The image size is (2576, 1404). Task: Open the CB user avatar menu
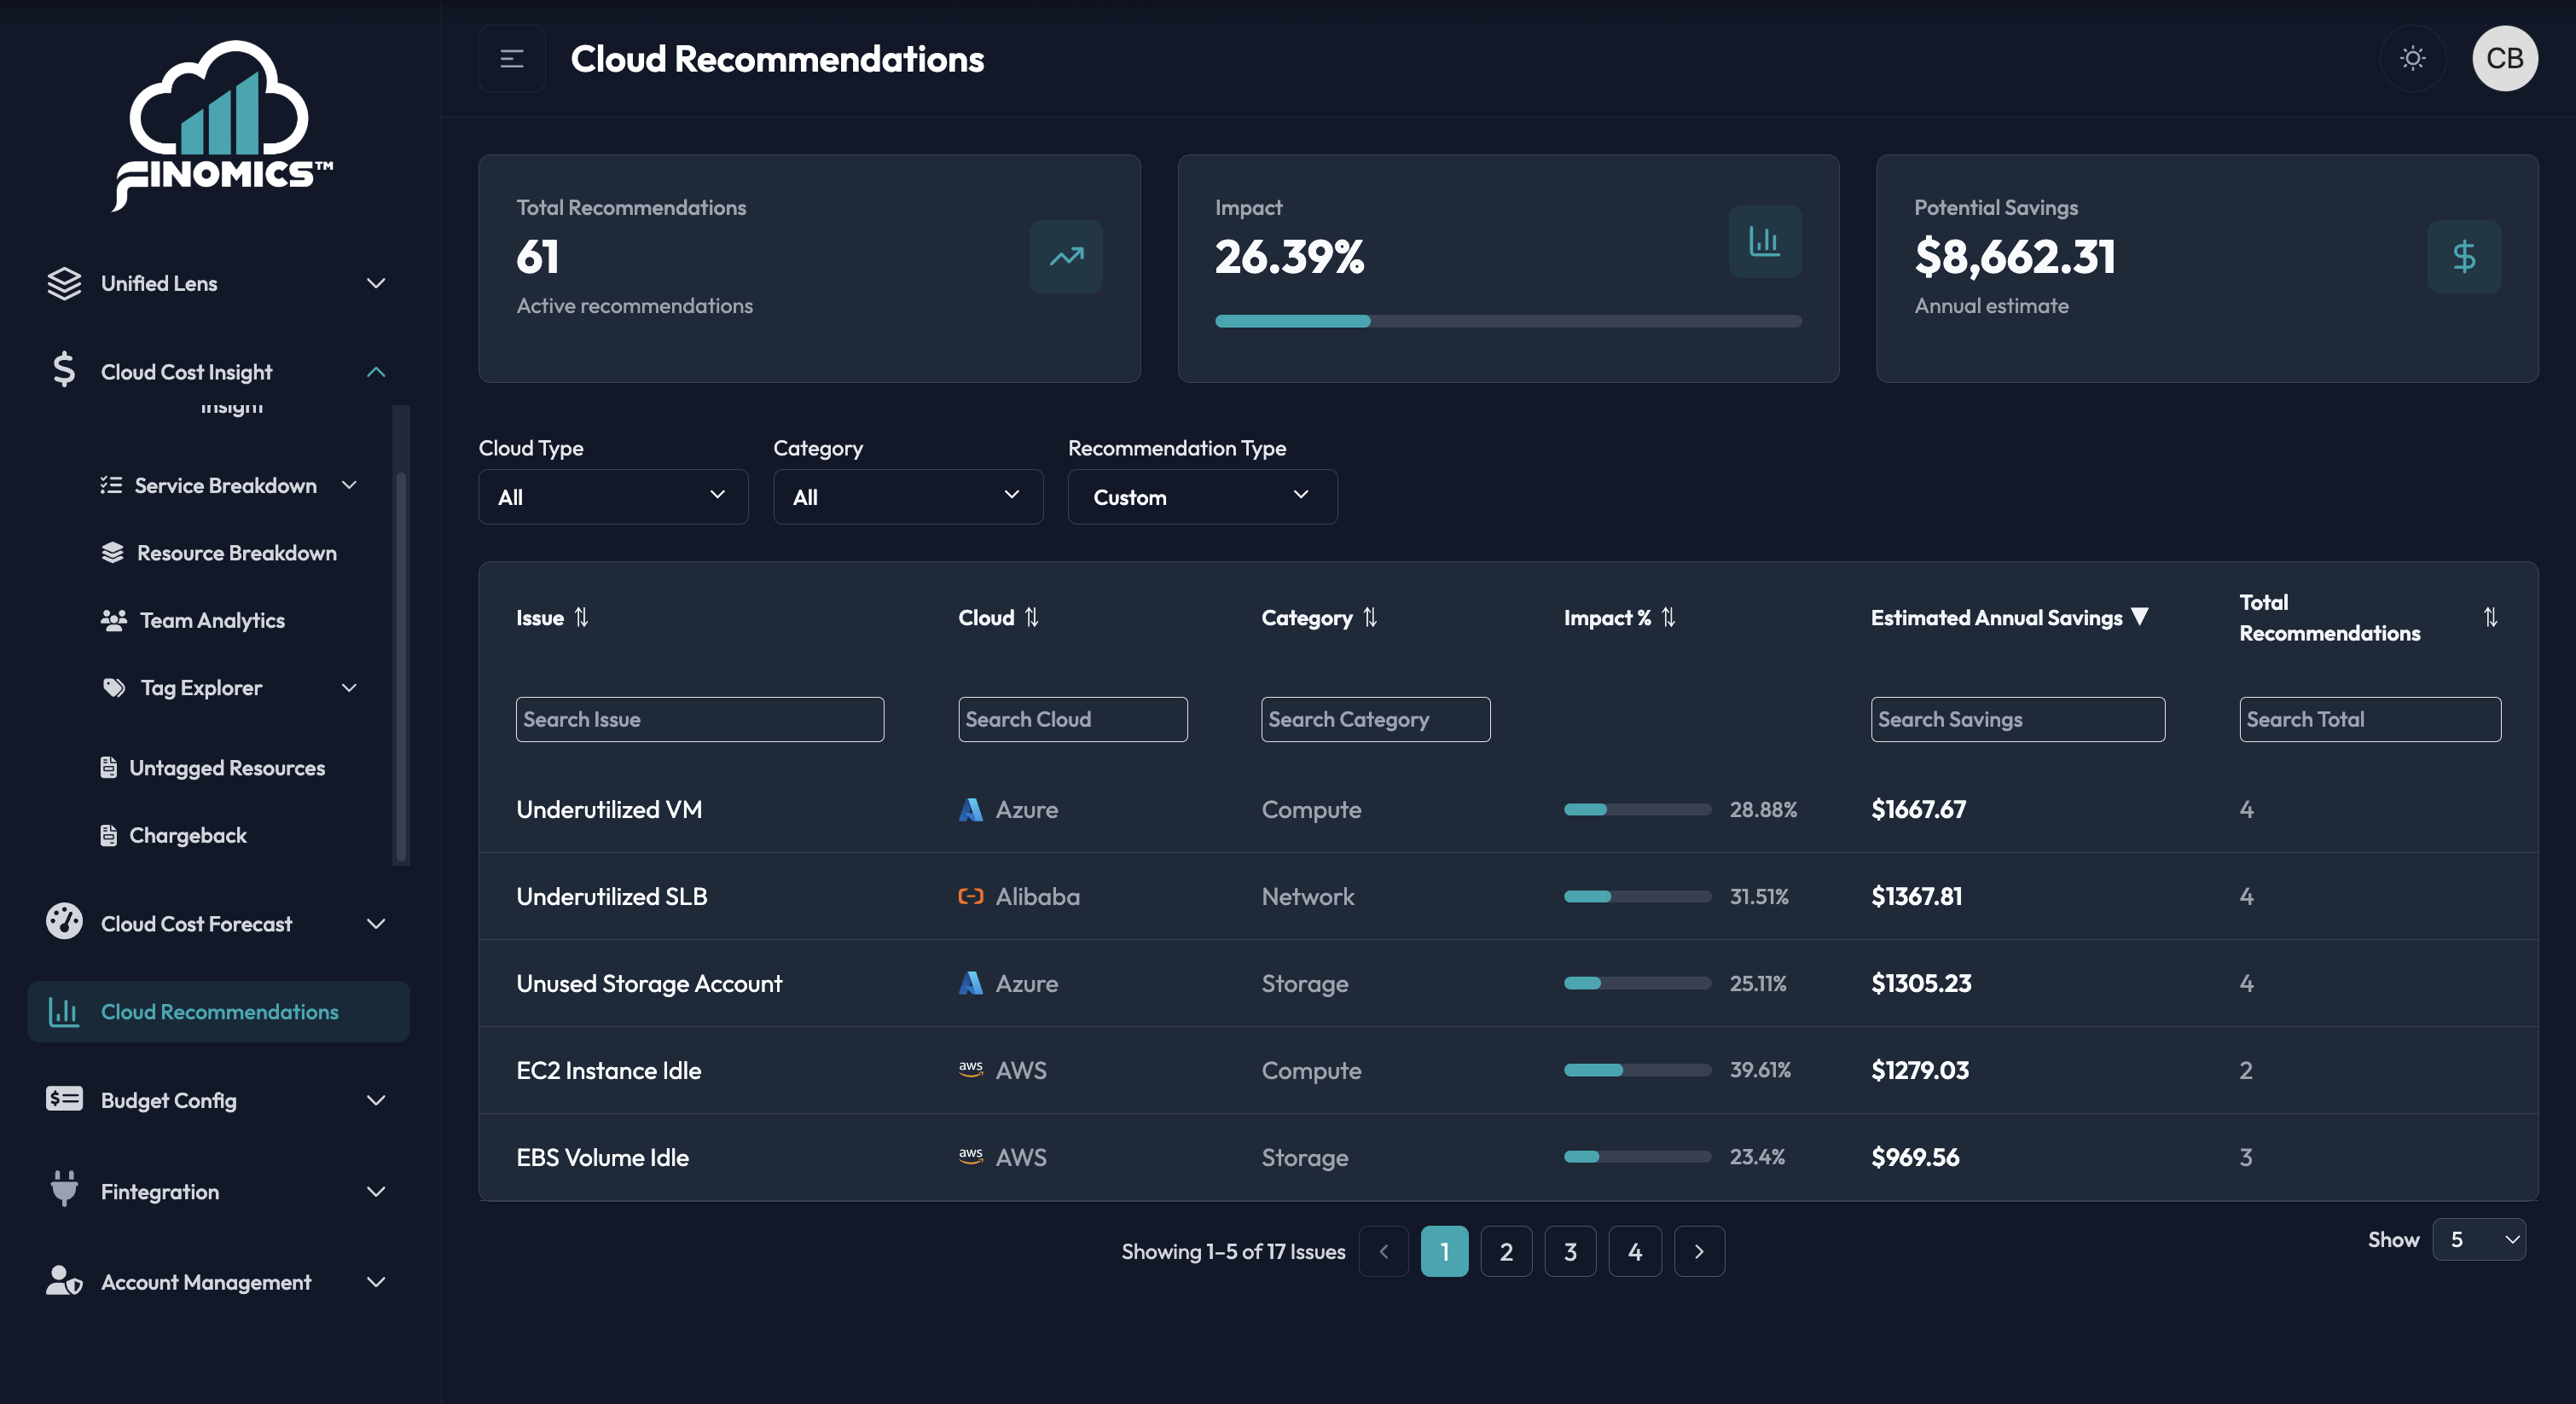point(2504,58)
